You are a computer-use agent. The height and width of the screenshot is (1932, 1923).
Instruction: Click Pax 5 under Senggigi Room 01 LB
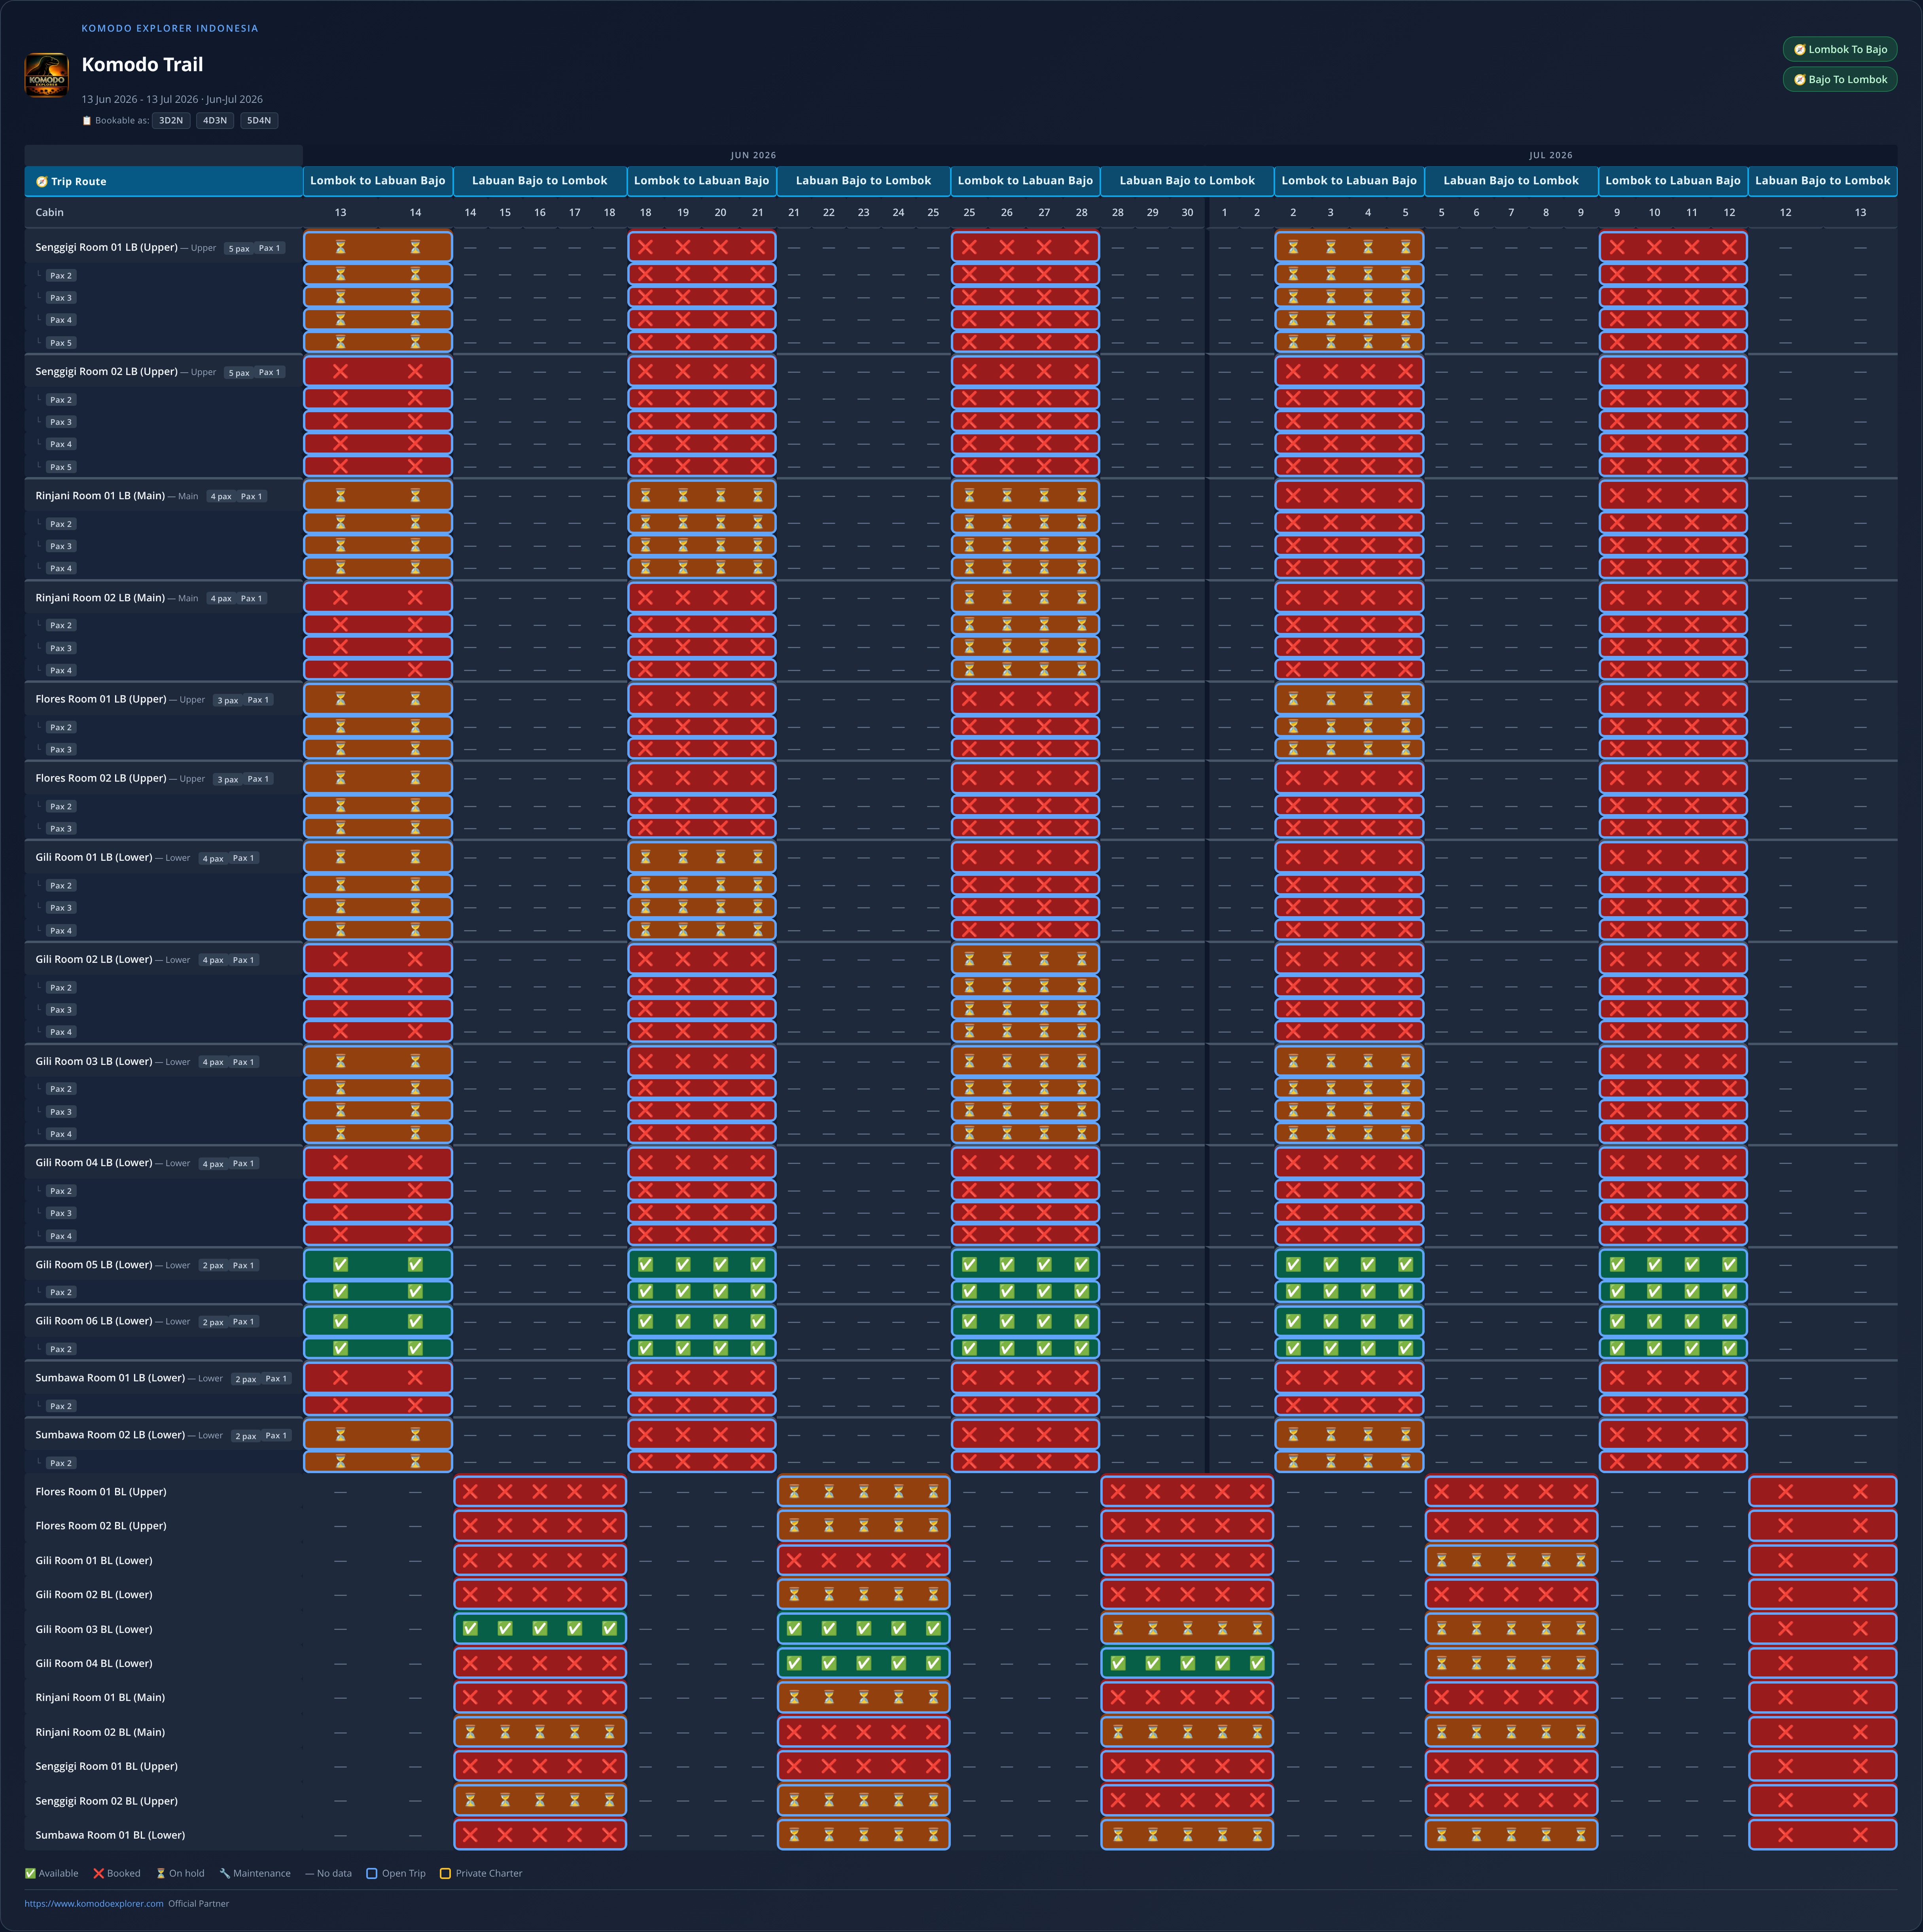coord(61,343)
